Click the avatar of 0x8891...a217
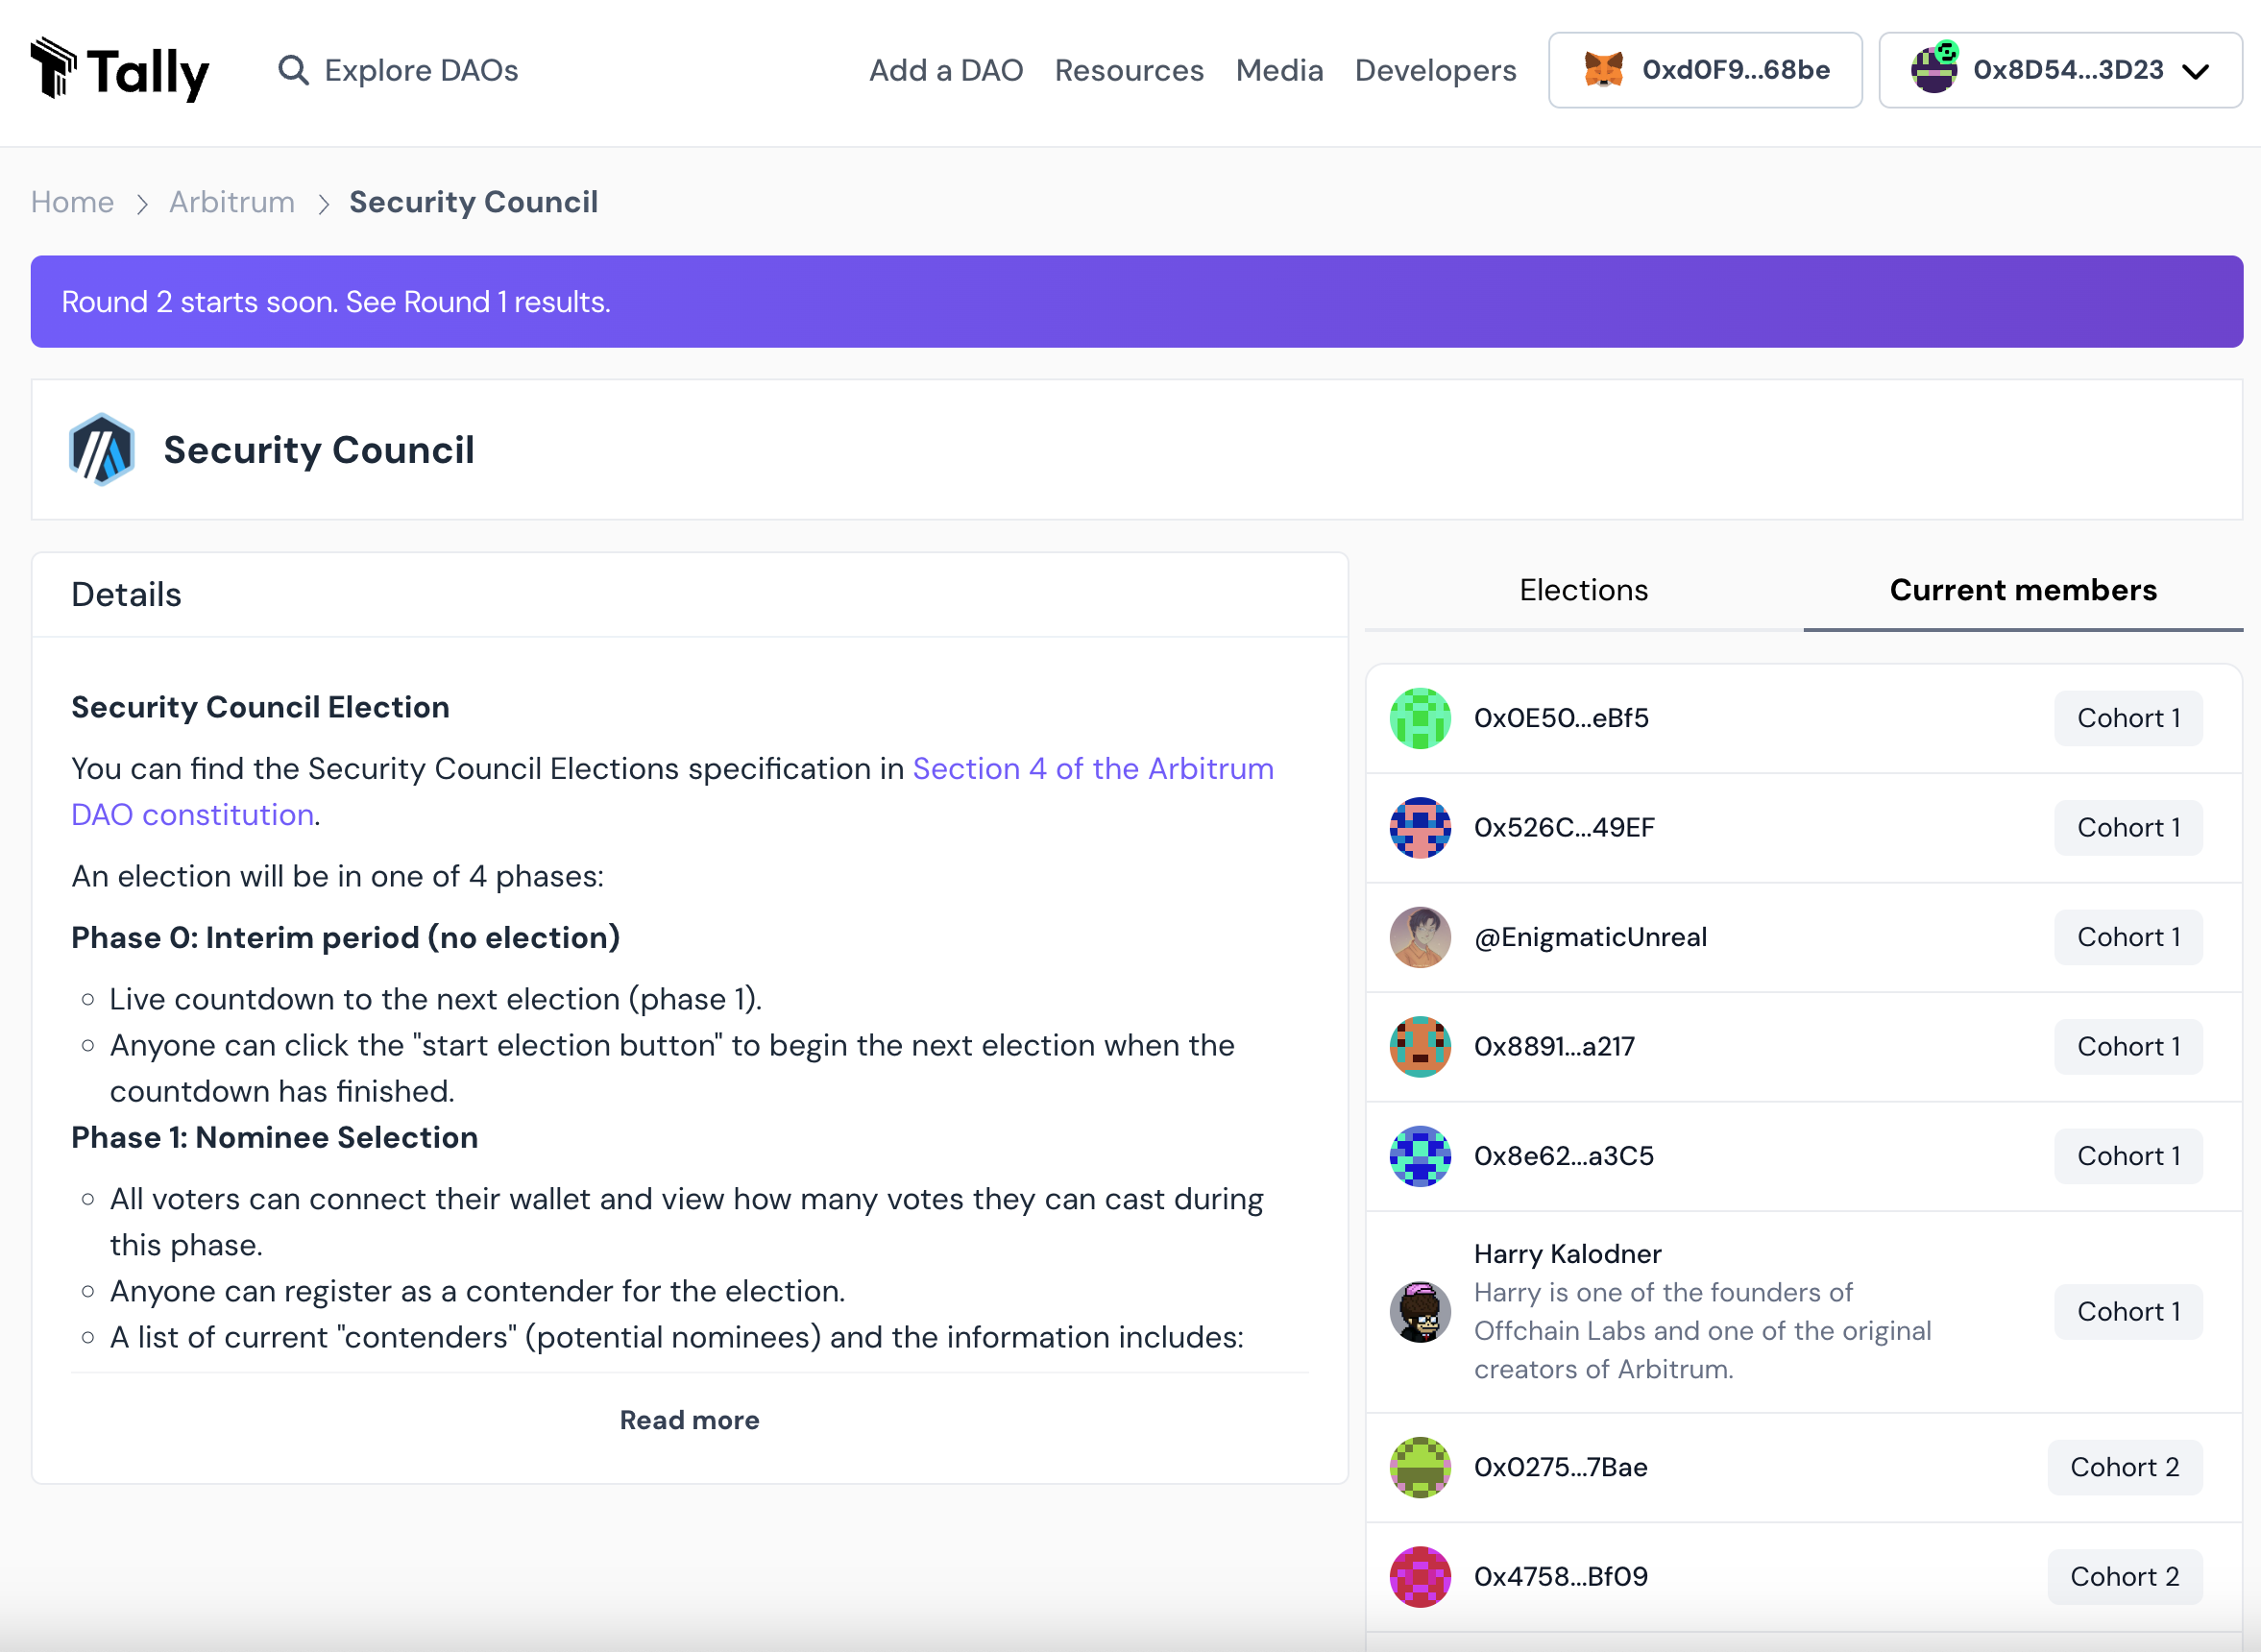Screen dimensions: 2261x1652 pyautogui.click(x=1420, y=1047)
